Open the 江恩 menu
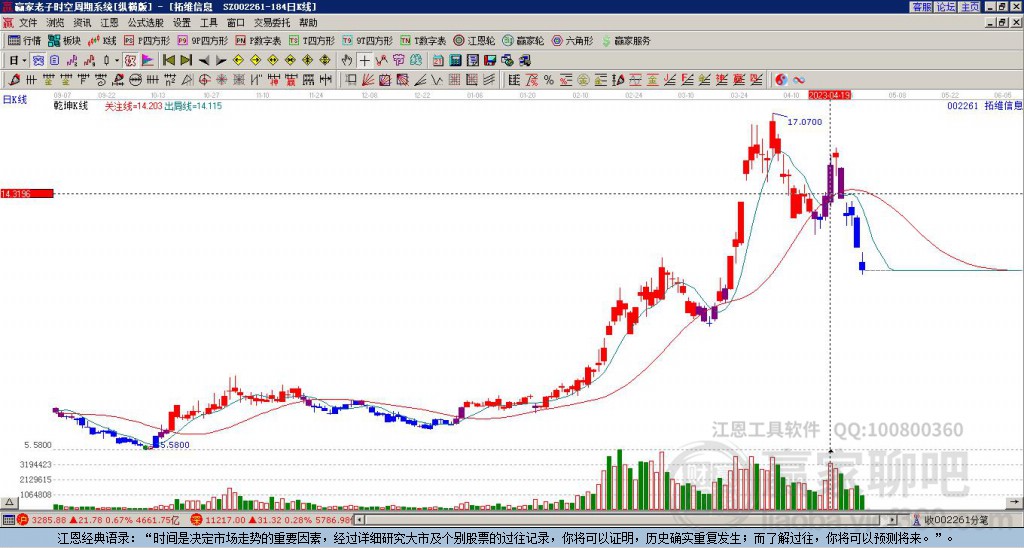This screenshot has width=1024, height=548. 110,23
